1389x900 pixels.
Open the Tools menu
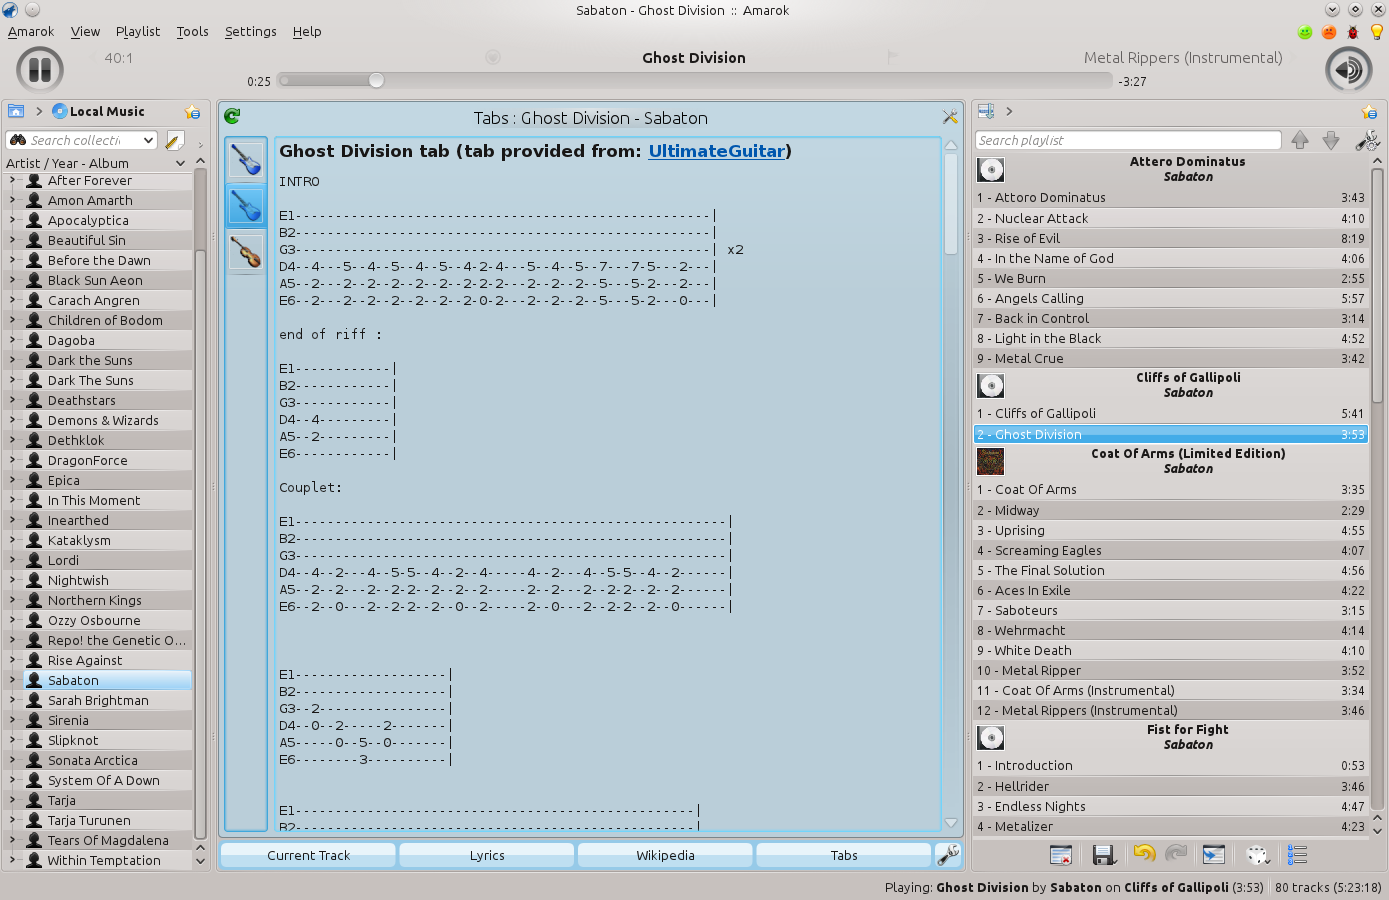pos(193,31)
